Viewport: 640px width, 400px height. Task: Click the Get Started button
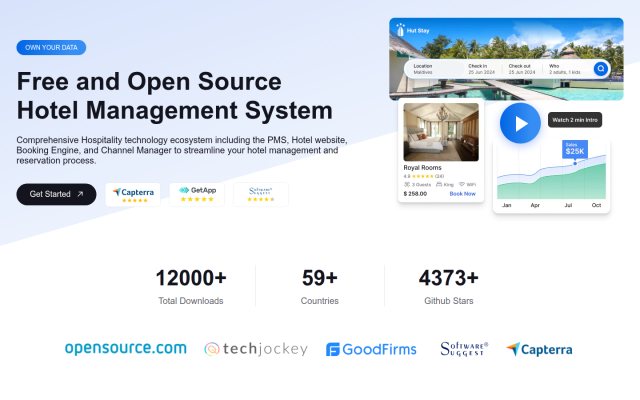click(56, 194)
